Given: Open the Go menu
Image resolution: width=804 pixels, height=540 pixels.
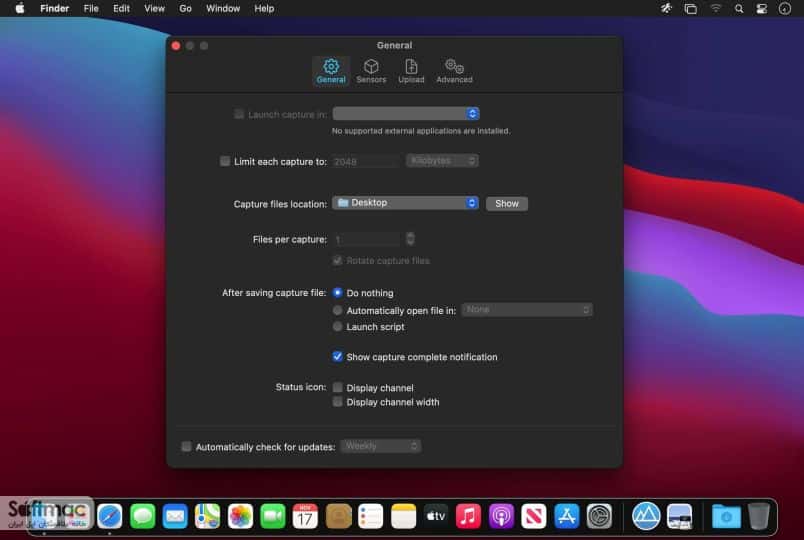Looking at the screenshot, I should click(185, 8).
